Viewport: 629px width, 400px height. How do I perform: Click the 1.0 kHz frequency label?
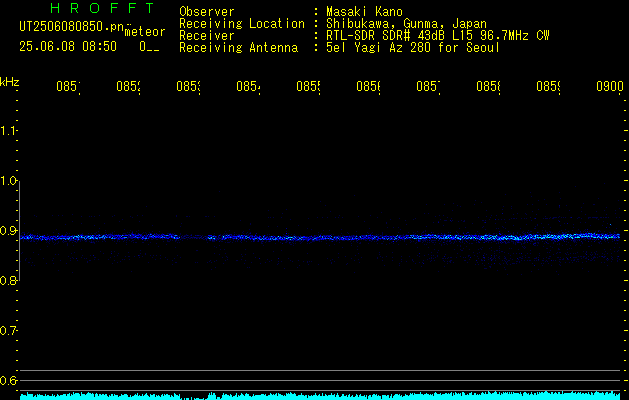click(x=8, y=181)
